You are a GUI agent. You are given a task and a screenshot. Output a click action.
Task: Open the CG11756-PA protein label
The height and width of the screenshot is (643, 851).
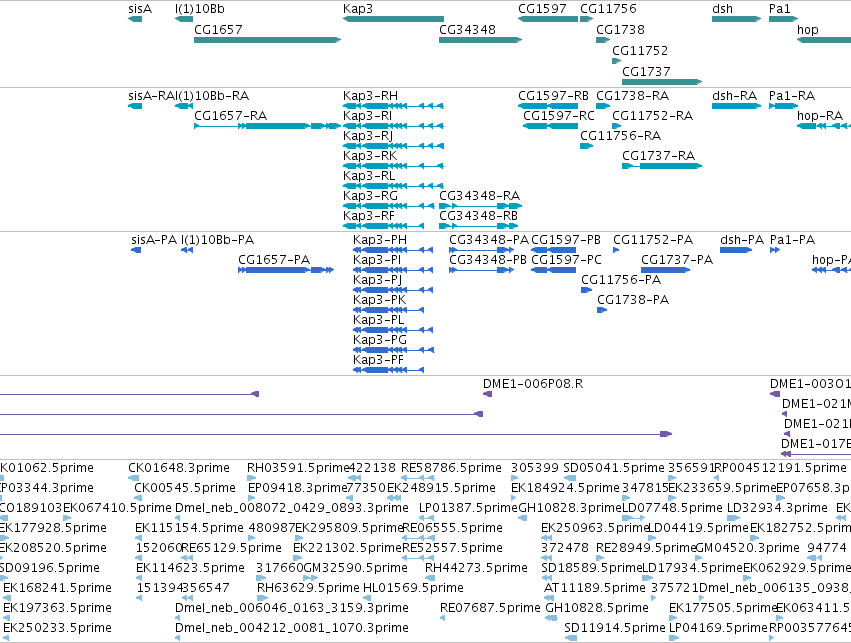(621, 280)
